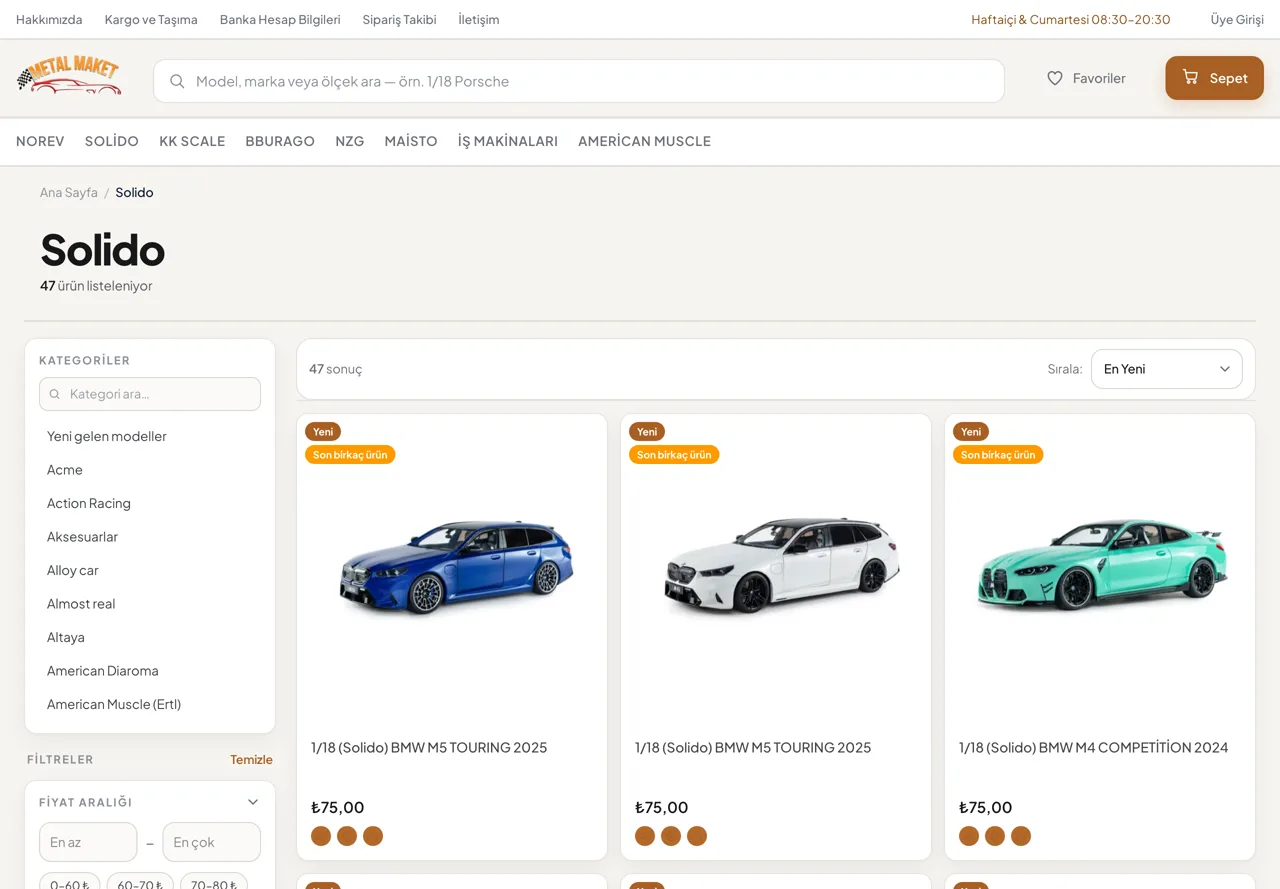Select SOLİDO in the brand navigation bar
Viewport: 1280px width, 889px height.
click(x=112, y=141)
